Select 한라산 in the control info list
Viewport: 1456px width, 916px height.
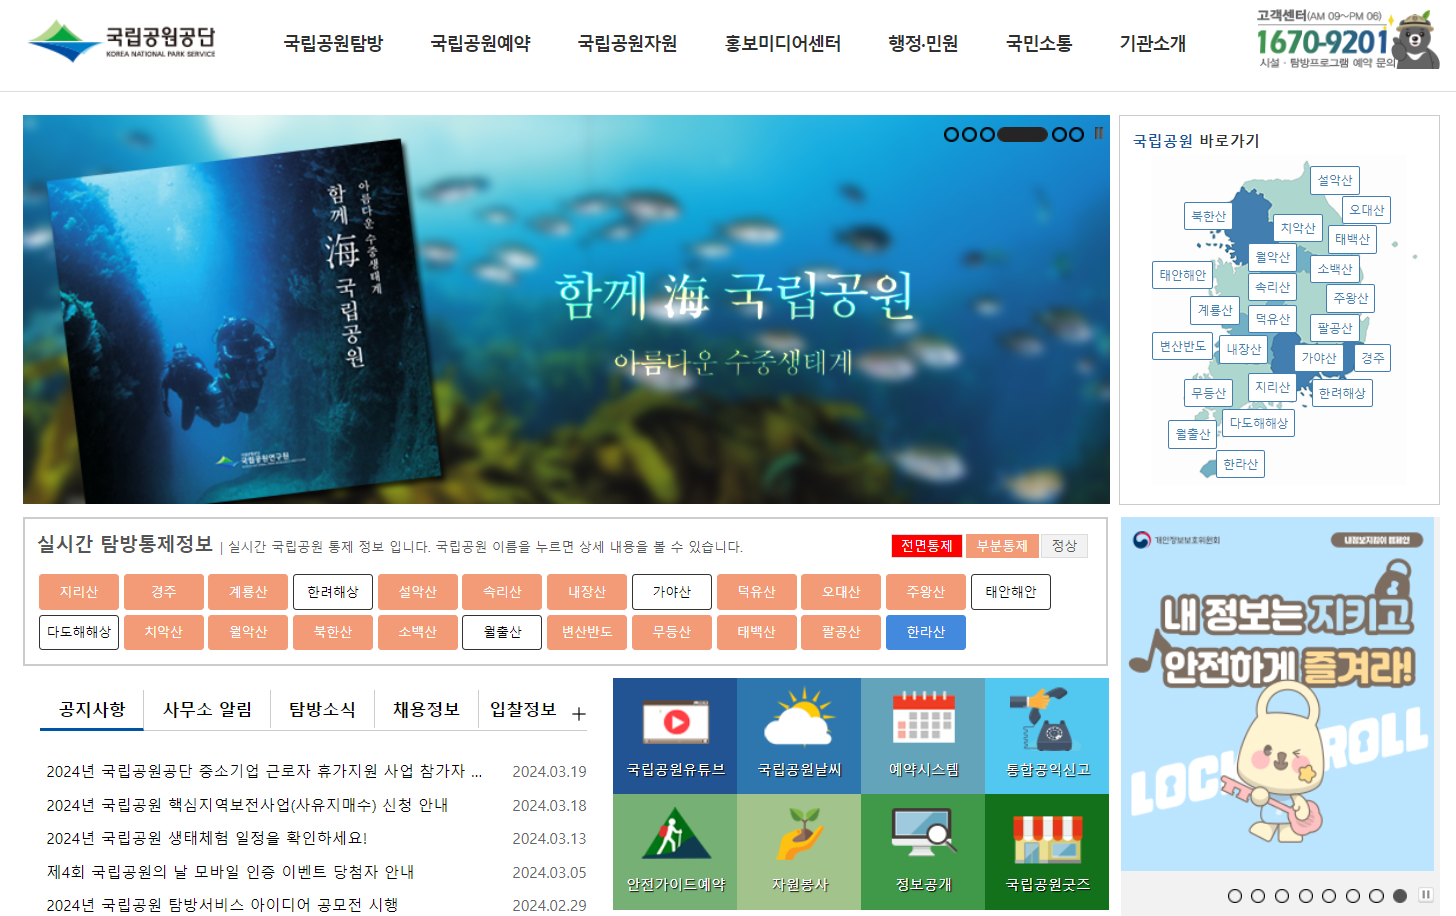point(925,632)
